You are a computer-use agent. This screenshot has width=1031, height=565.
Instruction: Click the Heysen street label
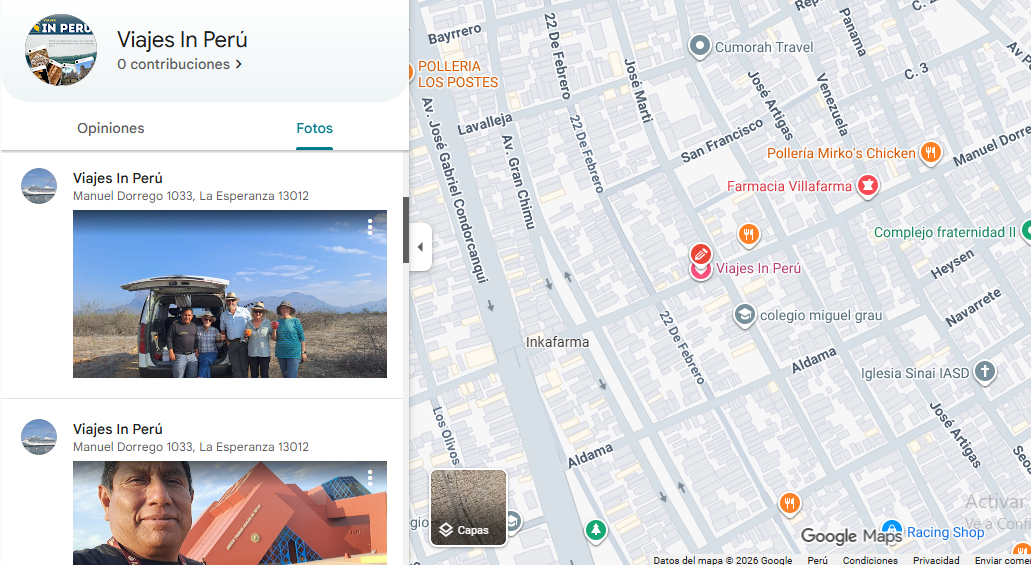tap(953, 264)
